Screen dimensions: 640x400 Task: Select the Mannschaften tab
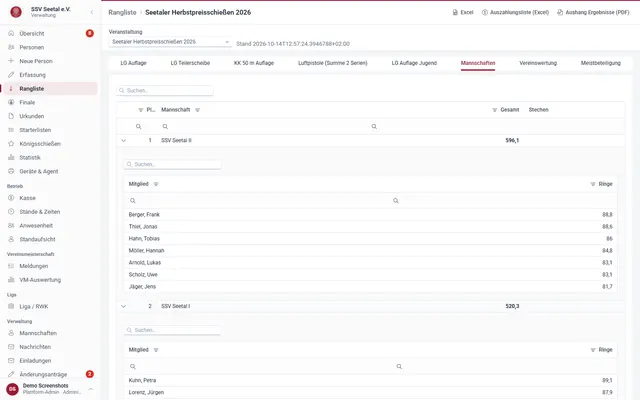[x=478, y=63]
